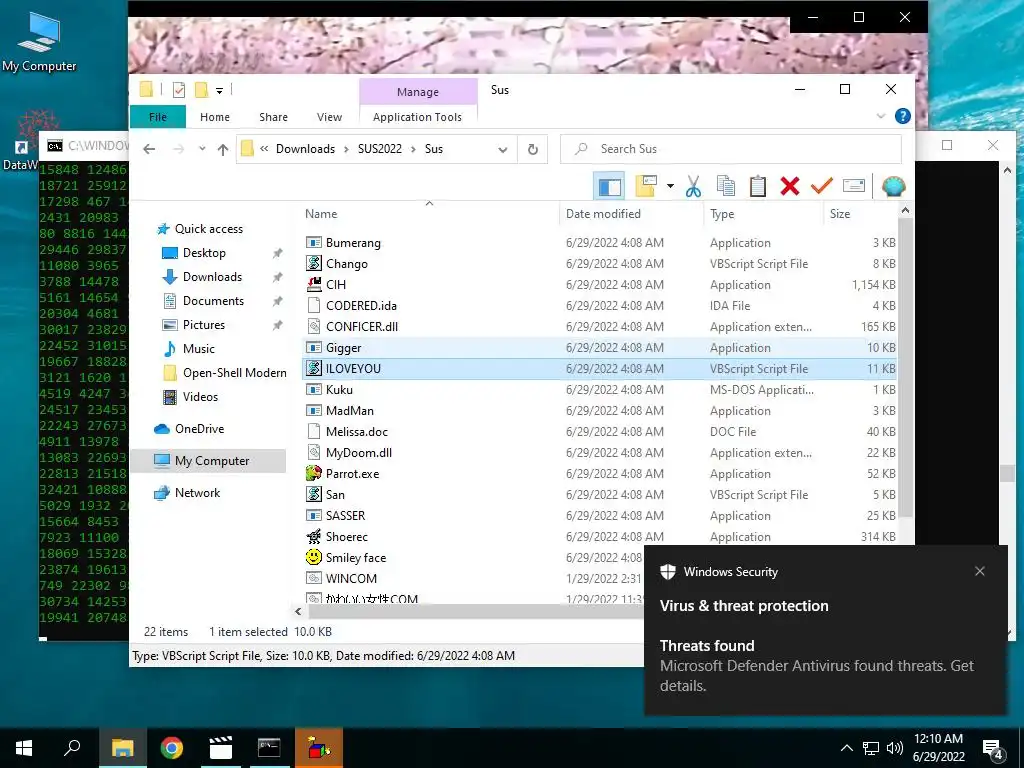Open the File ribbon tab

(x=158, y=117)
